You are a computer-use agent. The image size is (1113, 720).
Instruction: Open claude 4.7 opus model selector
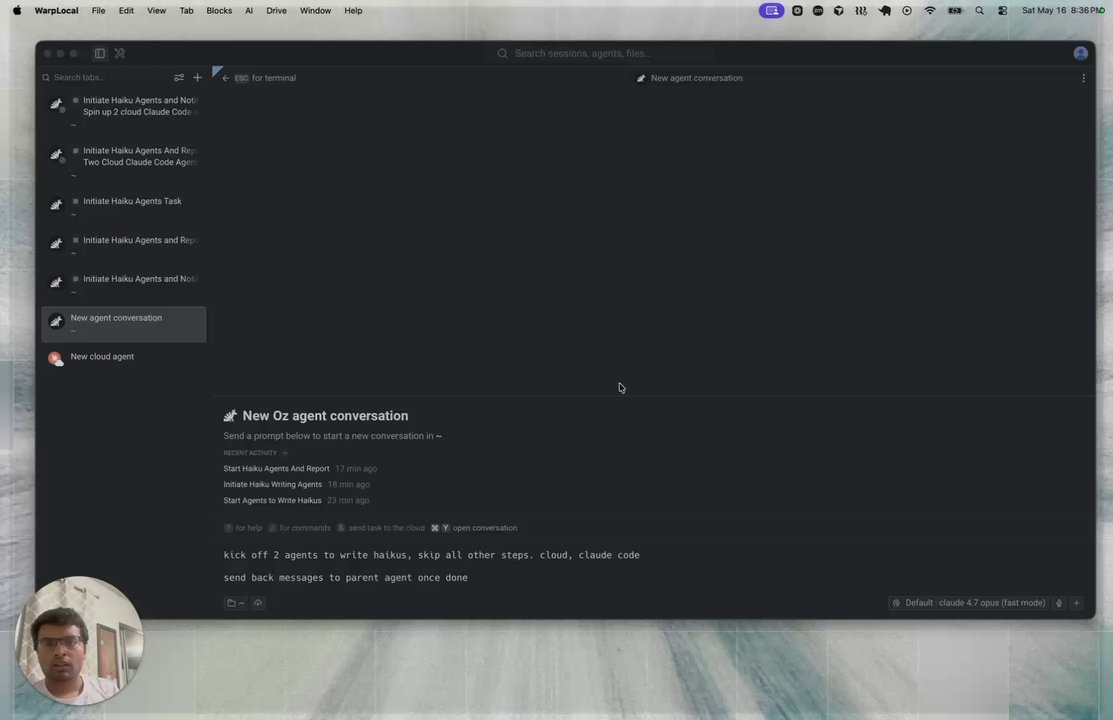[992, 603]
